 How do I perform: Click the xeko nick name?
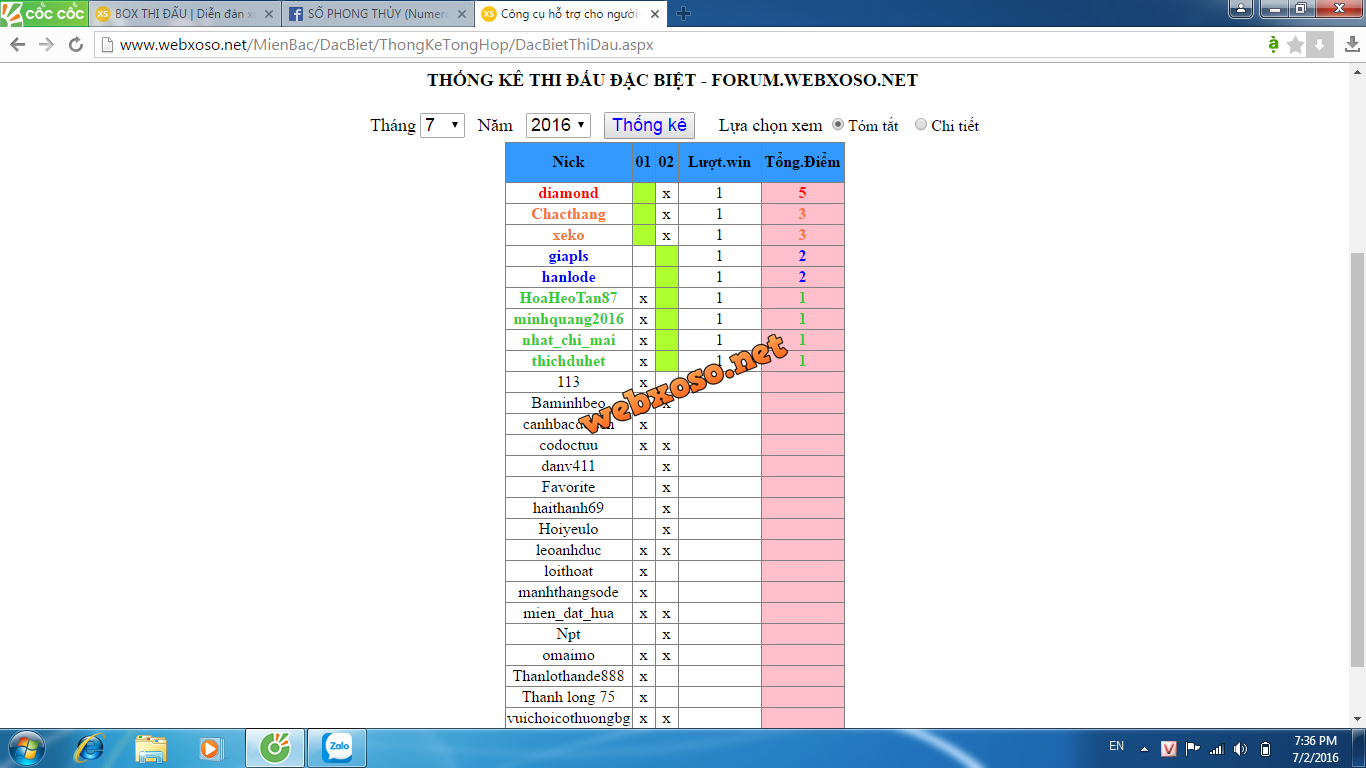pyautogui.click(x=568, y=235)
